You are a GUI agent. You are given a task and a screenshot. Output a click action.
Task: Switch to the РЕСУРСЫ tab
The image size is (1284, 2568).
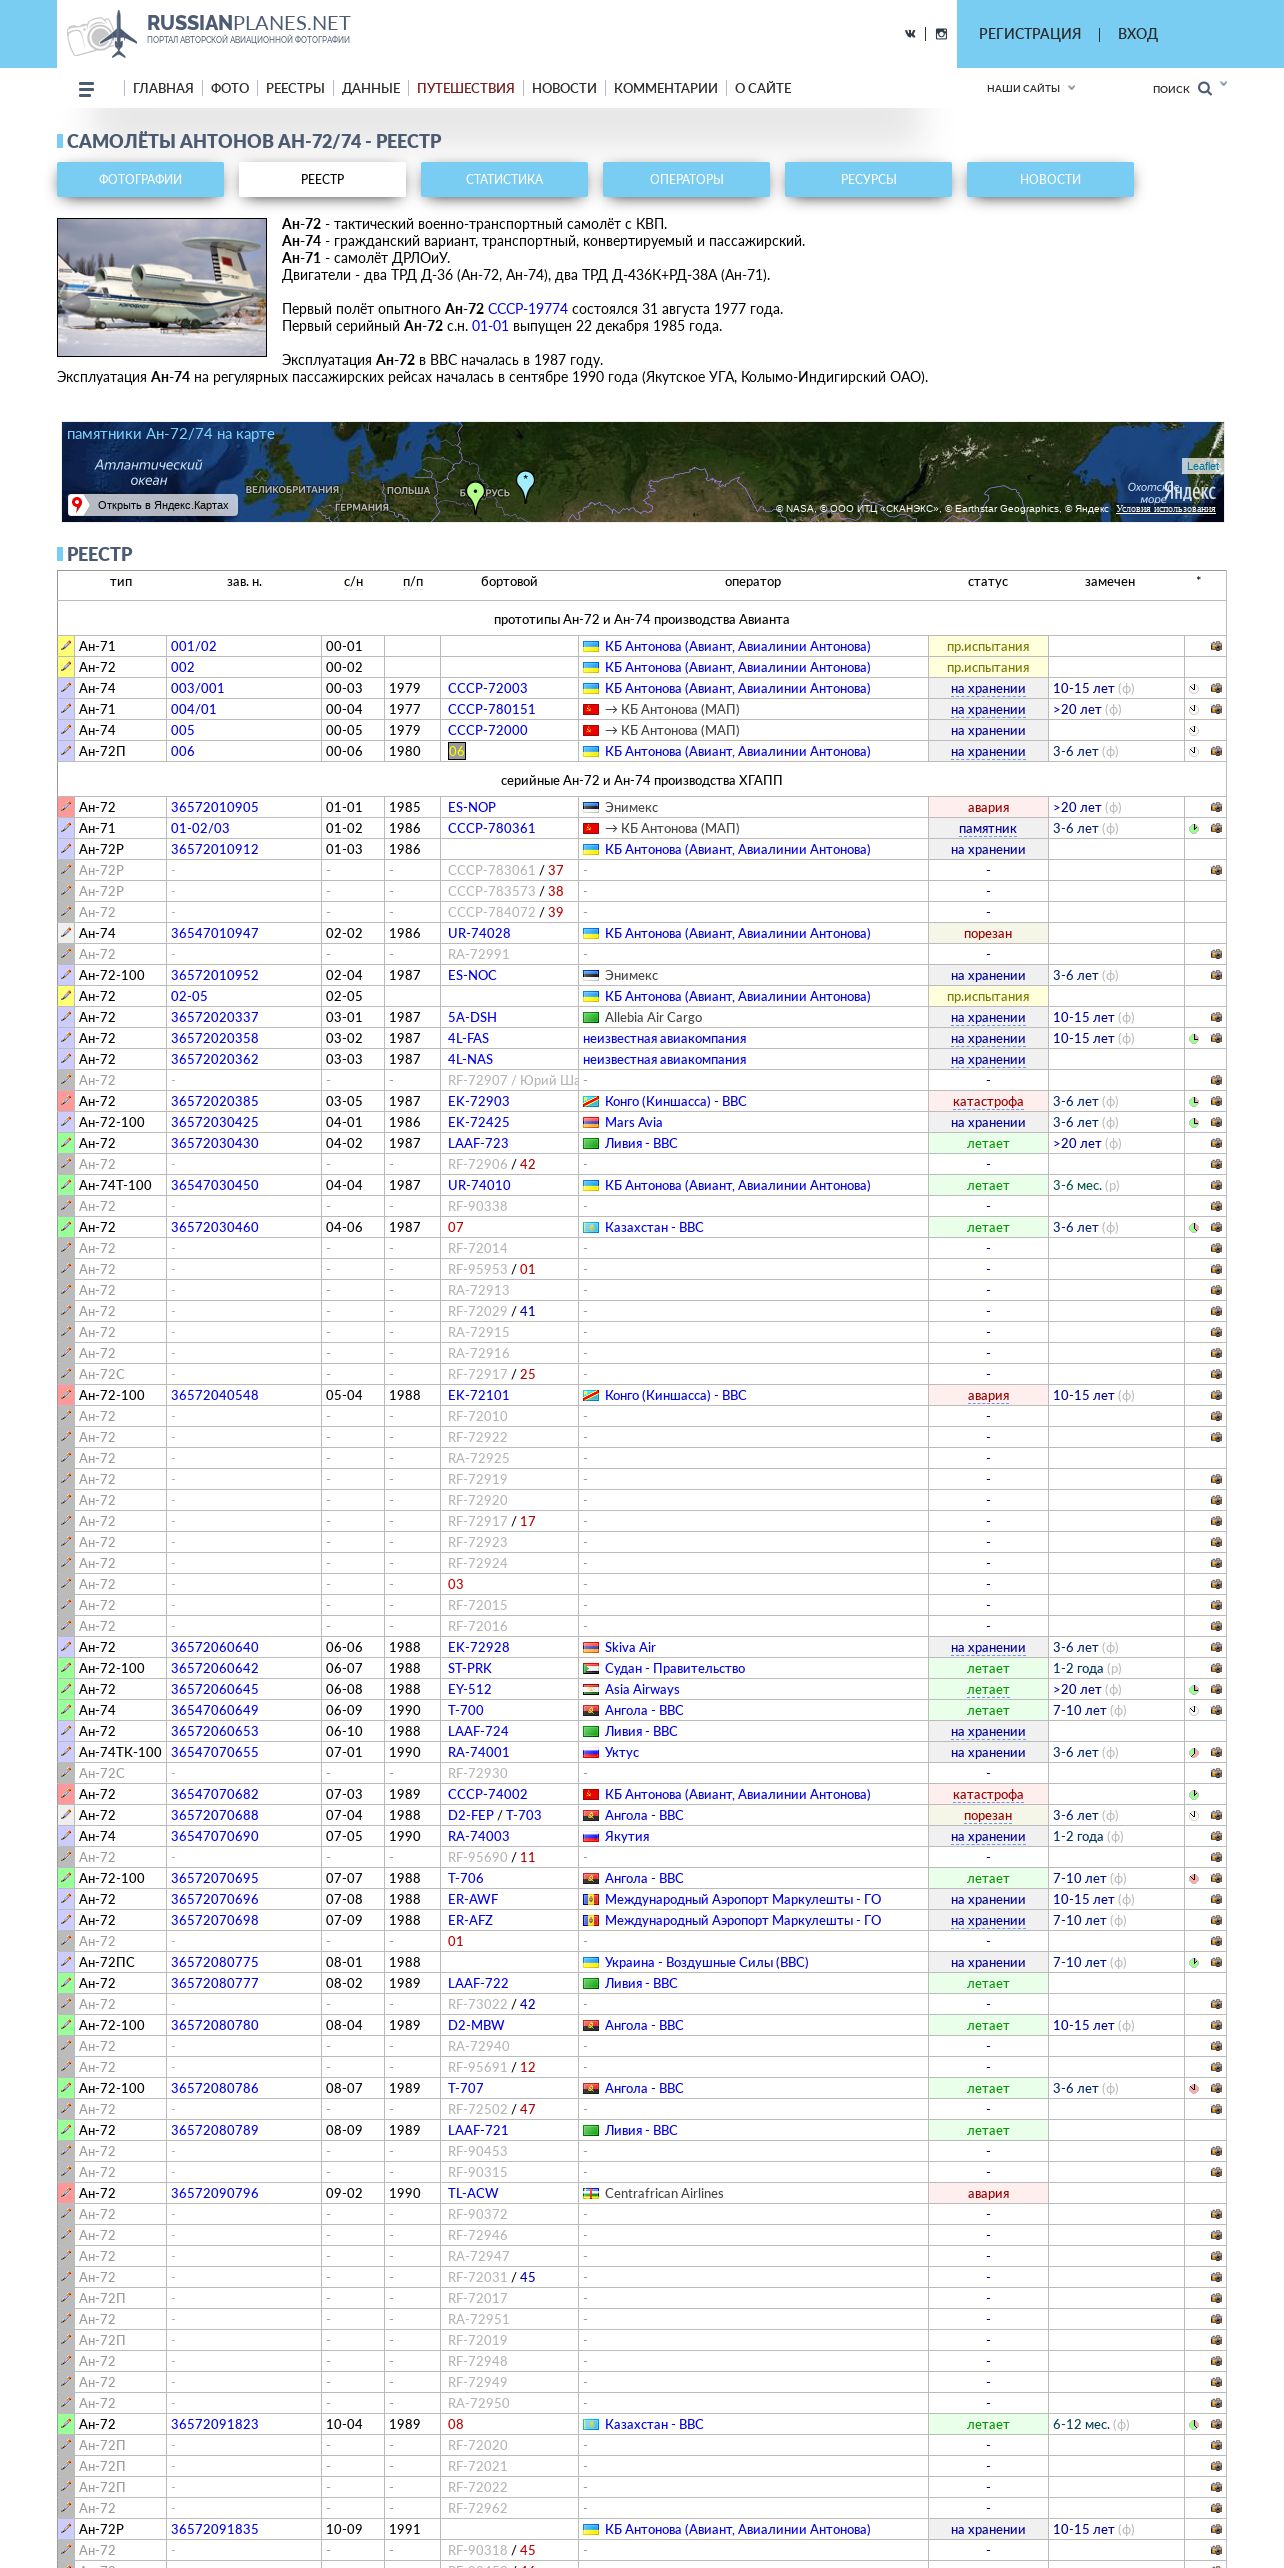pyautogui.click(x=868, y=179)
